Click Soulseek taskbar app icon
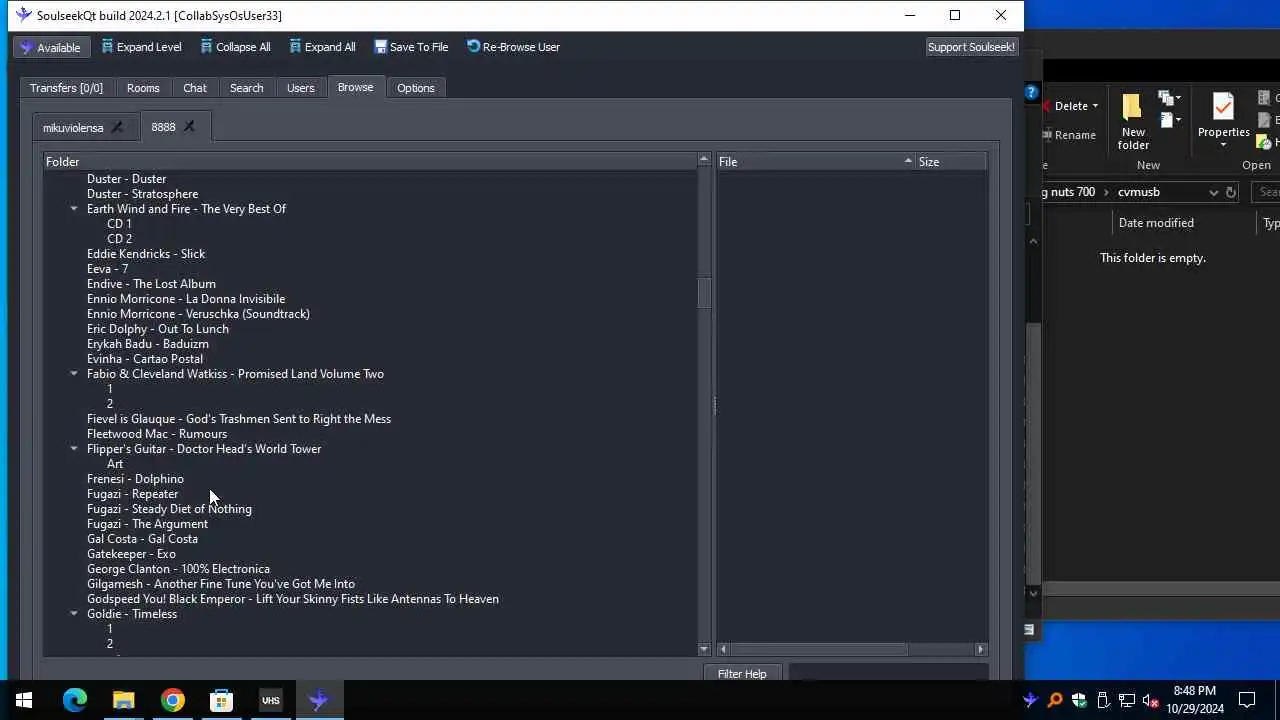 pos(319,700)
